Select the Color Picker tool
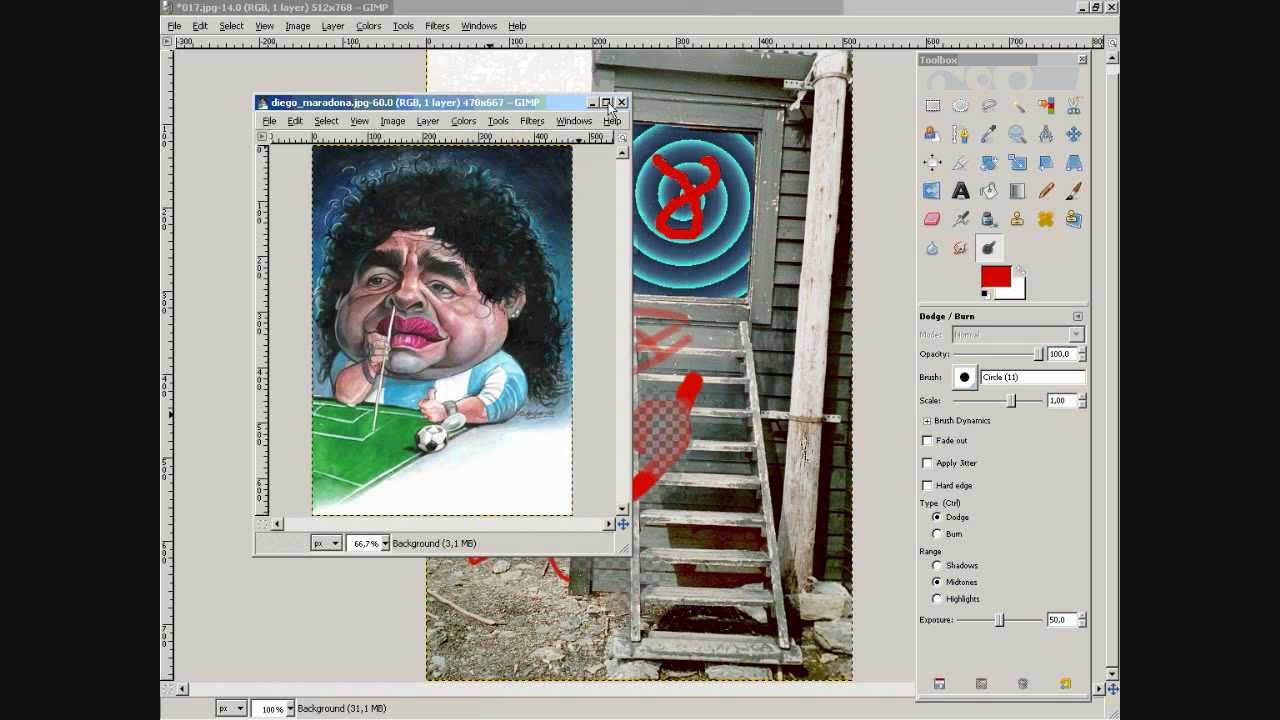This screenshot has height=720, width=1280. (x=989, y=134)
